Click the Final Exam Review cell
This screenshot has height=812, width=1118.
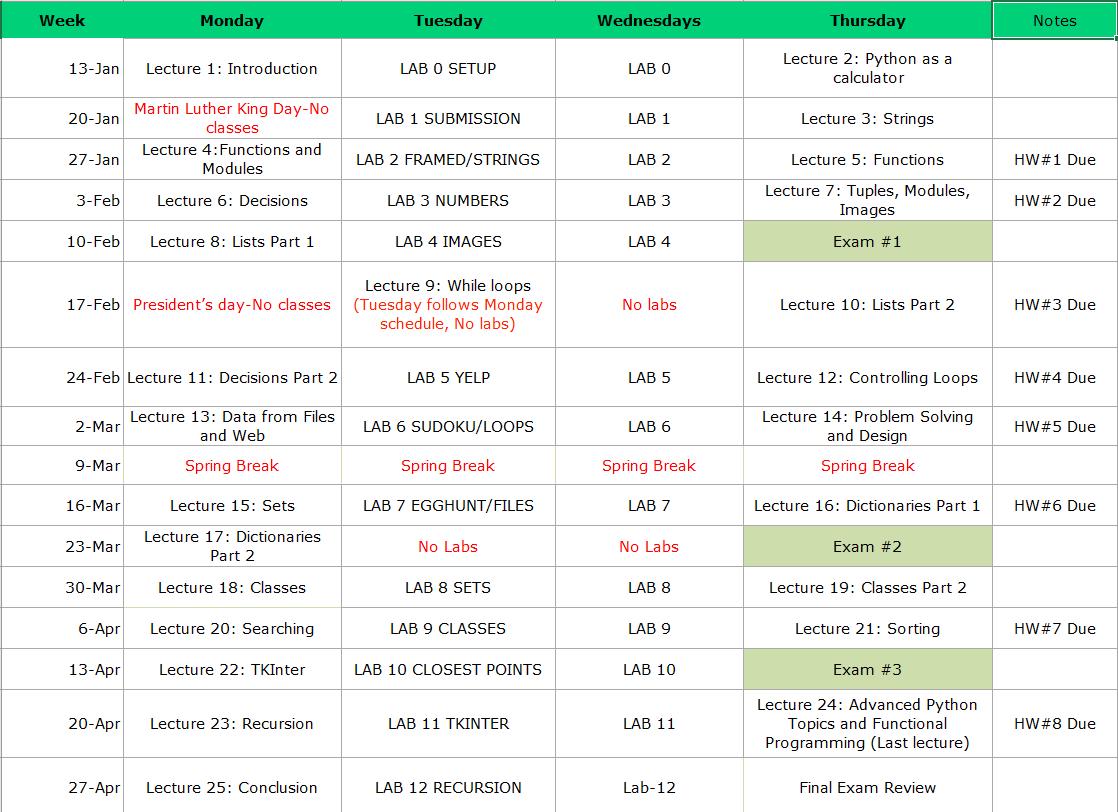[868, 787]
